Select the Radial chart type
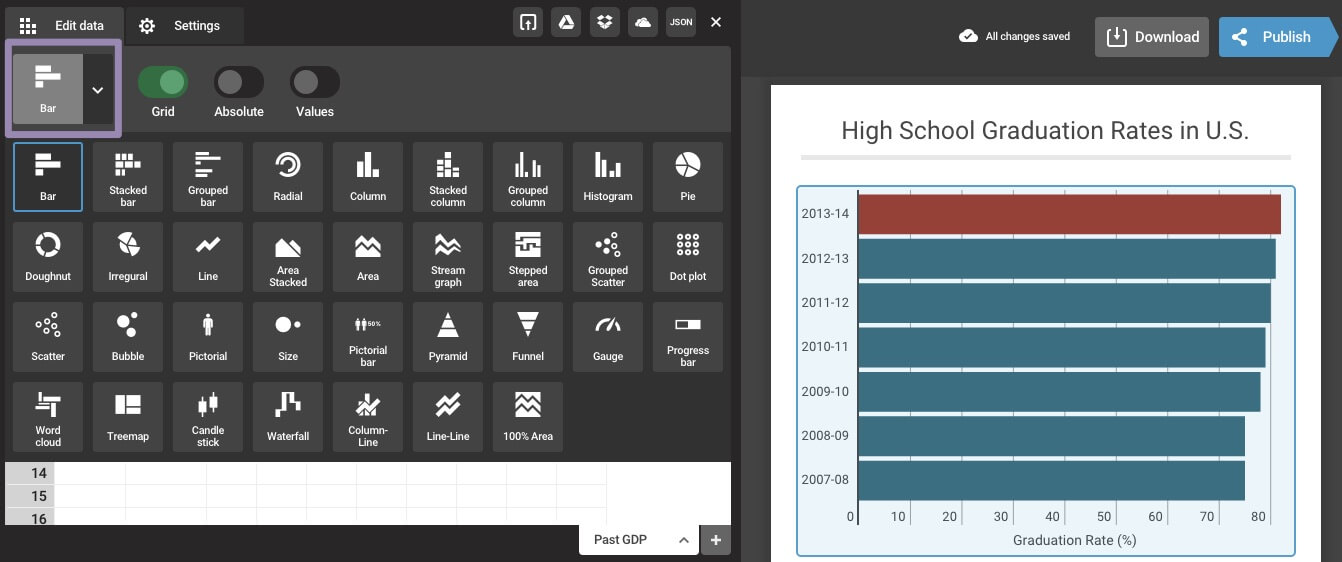The width and height of the screenshot is (1342, 562). (x=288, y=177)
